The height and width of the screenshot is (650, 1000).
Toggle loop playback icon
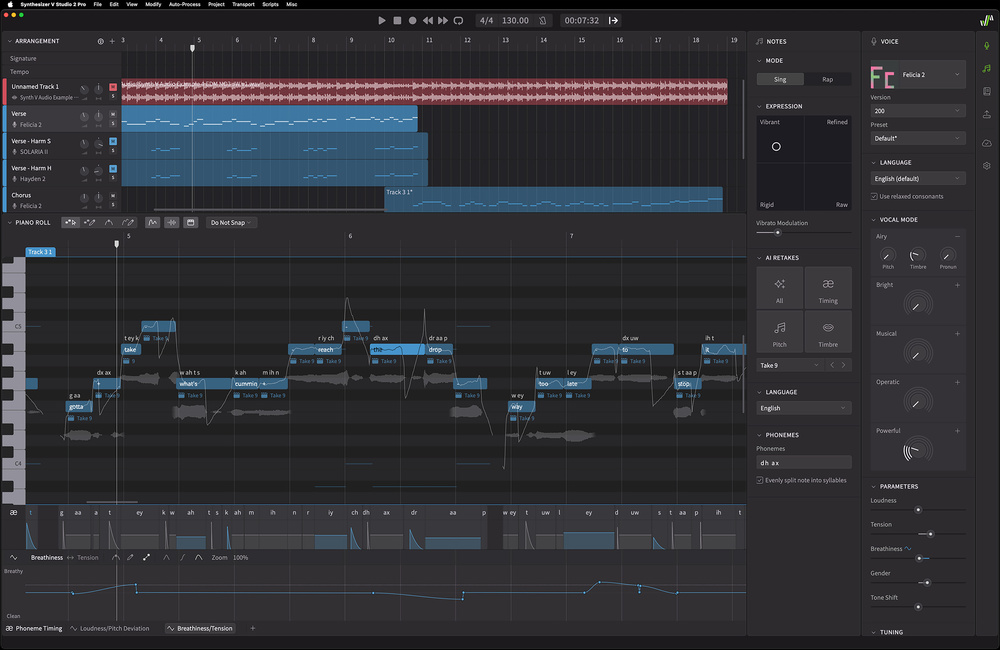click(x=458, y=20)
